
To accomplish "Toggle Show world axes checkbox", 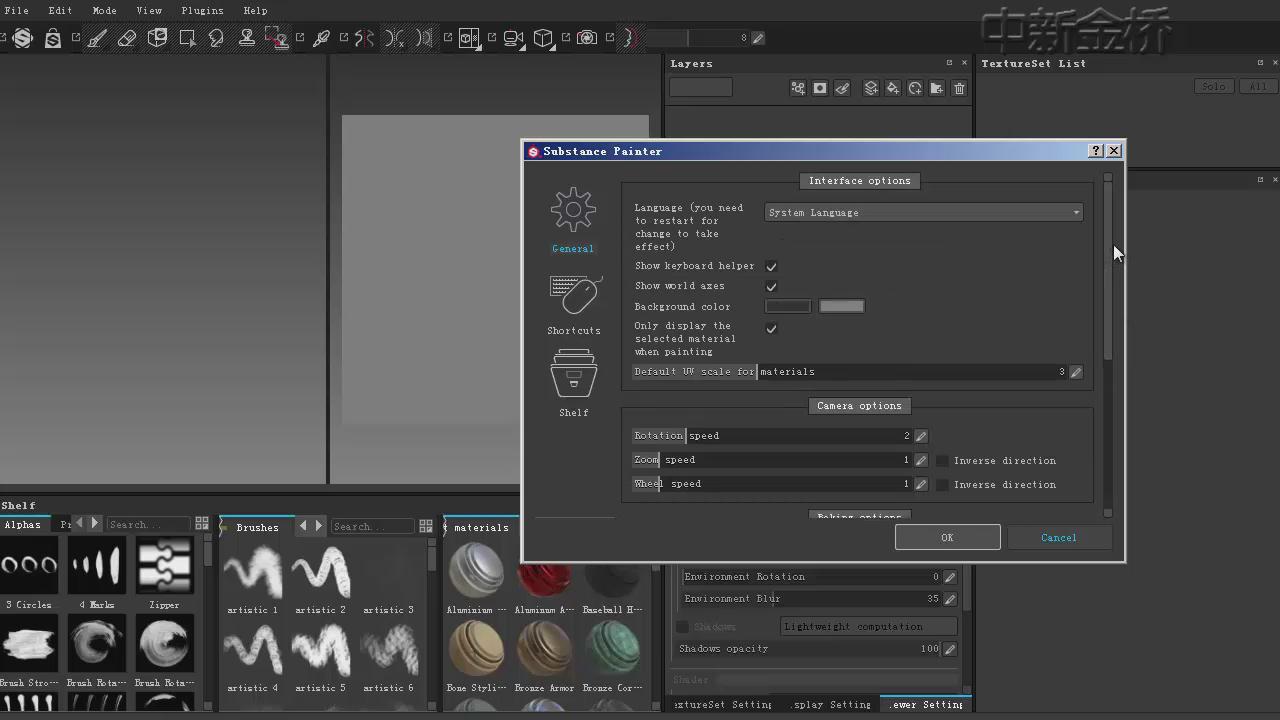I will pos(771,286).
